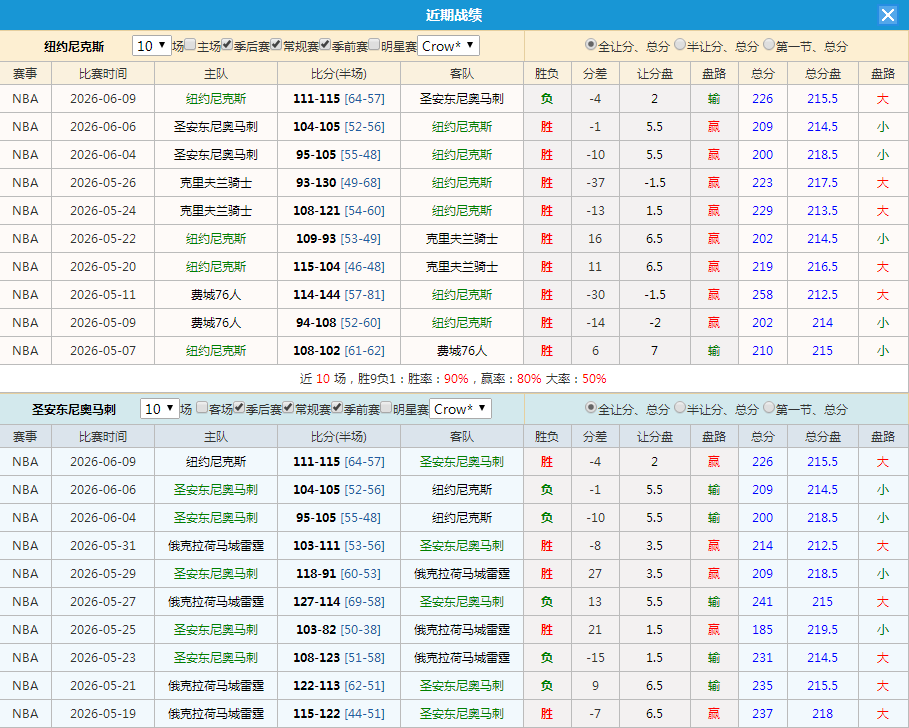
Task: Open the Crow* dropdown in 纽约尼克斯 section
Action: tap(448, 46)
